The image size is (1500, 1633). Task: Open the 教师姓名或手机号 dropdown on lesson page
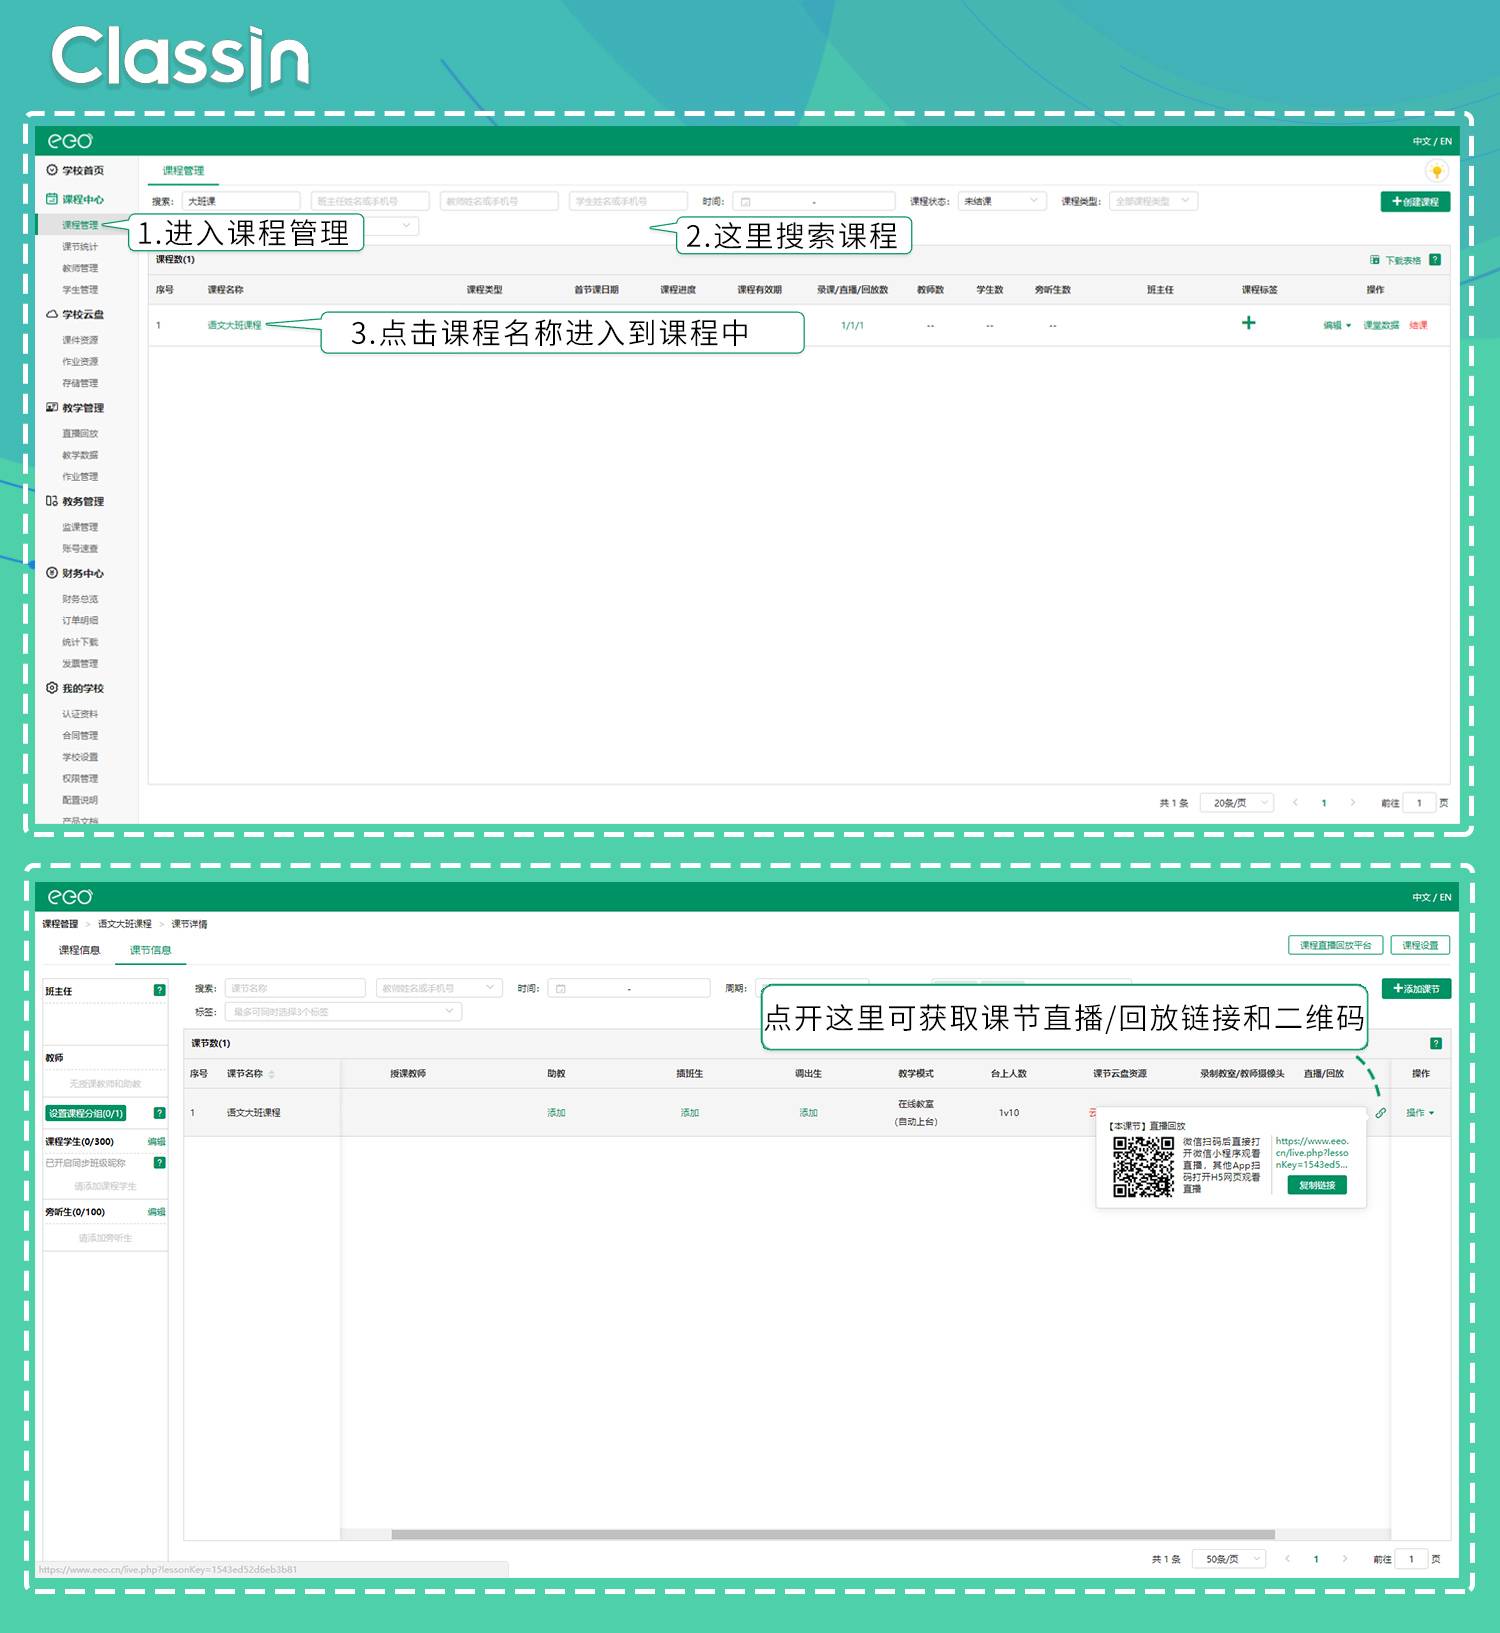(439, 988)
